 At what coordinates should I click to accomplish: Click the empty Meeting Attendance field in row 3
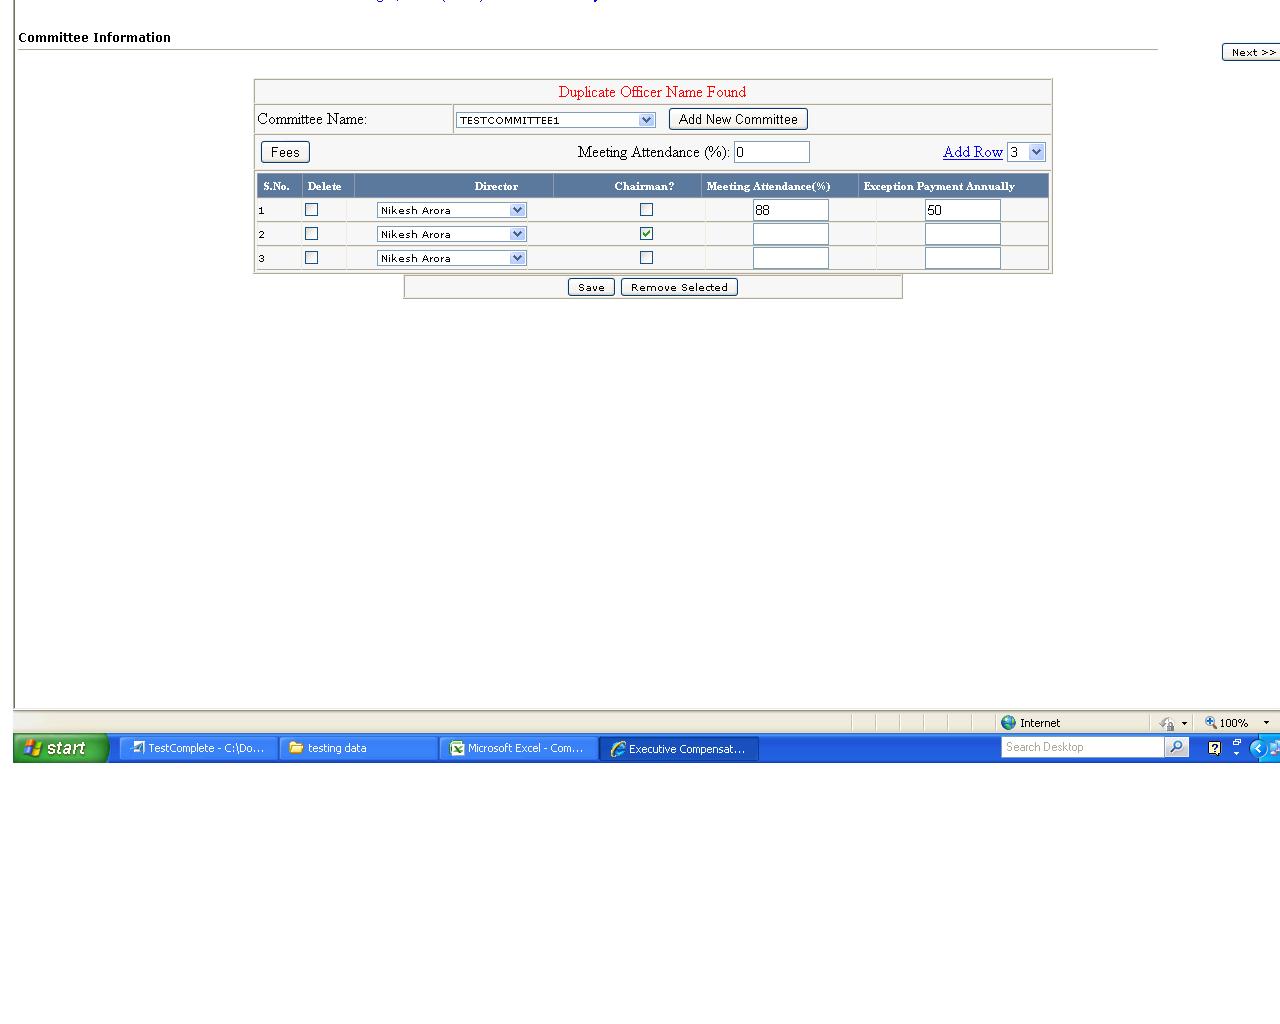tap(791, 258)
